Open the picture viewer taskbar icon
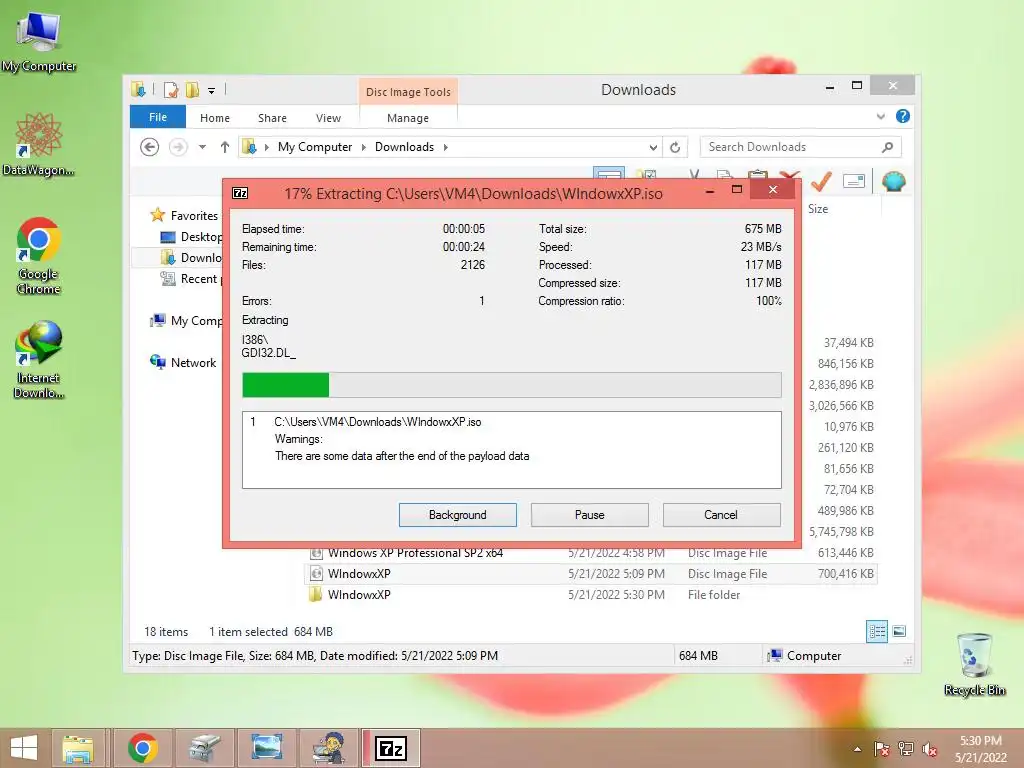 [266, 748]
